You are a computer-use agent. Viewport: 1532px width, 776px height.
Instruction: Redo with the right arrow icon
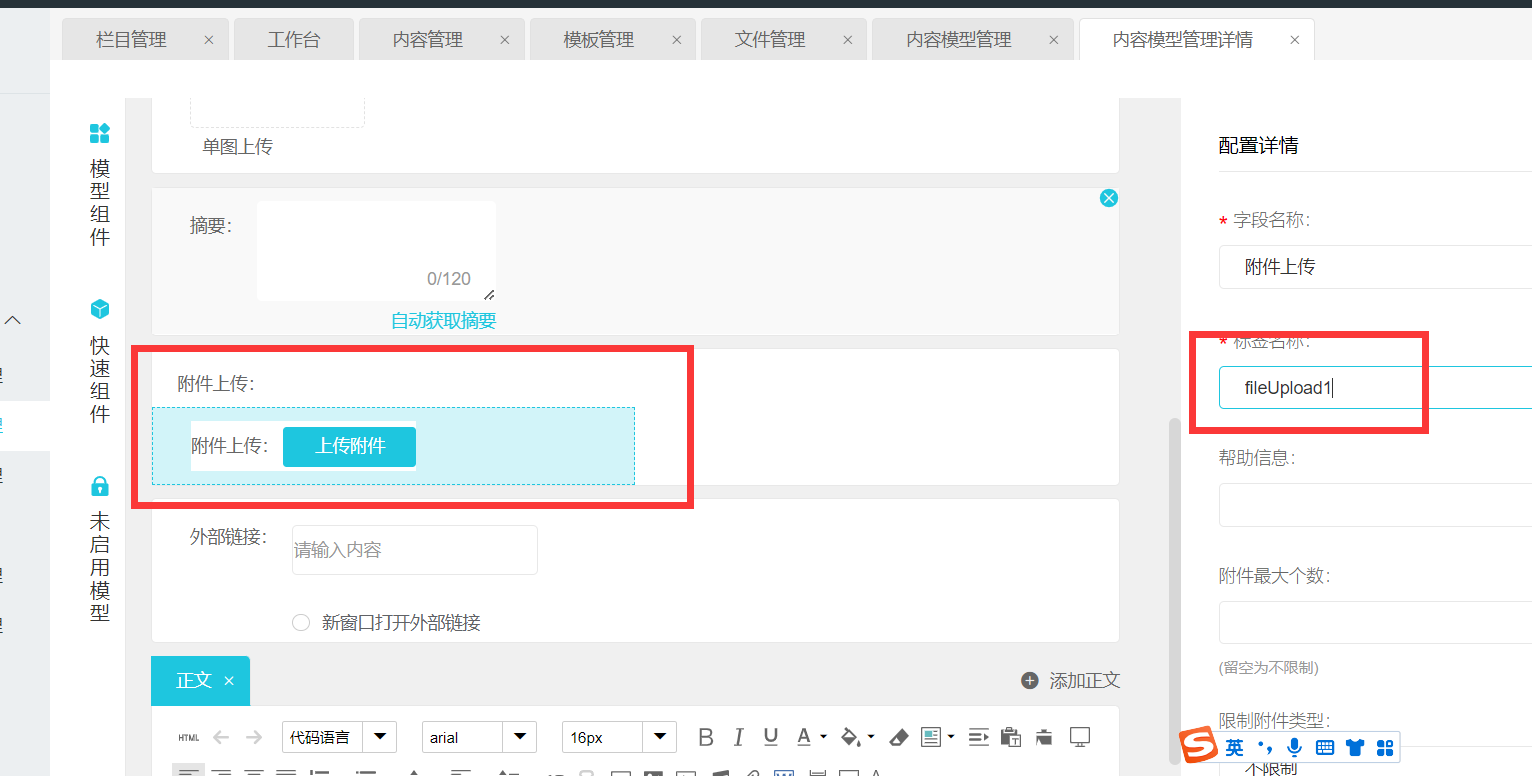coord(254,738)
